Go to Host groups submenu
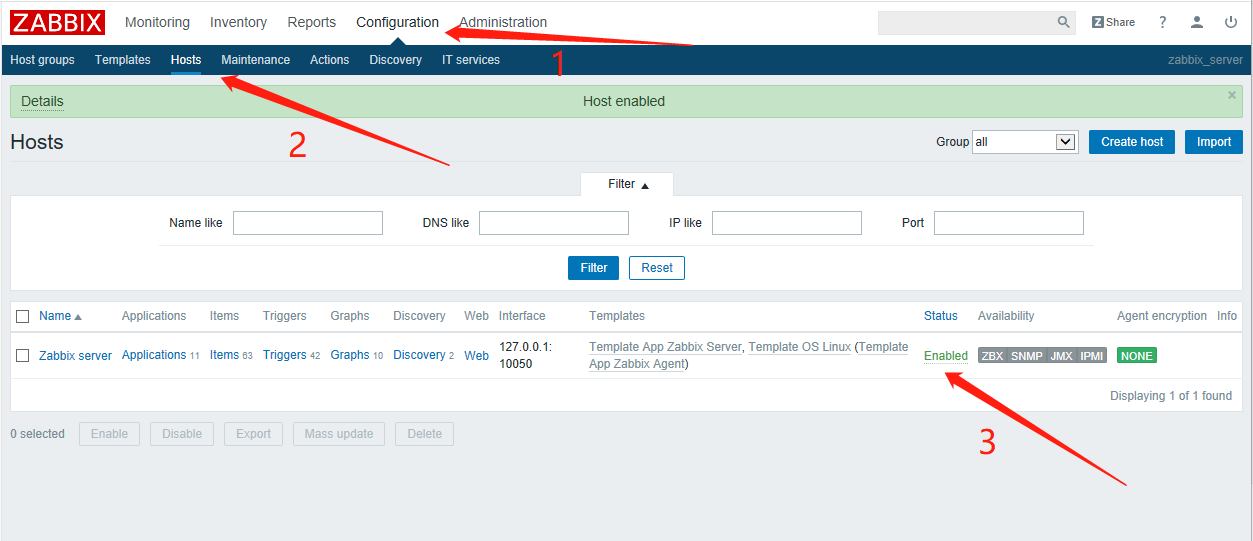The height and width of the screenshot is (541, 1253). click(42, 60)
